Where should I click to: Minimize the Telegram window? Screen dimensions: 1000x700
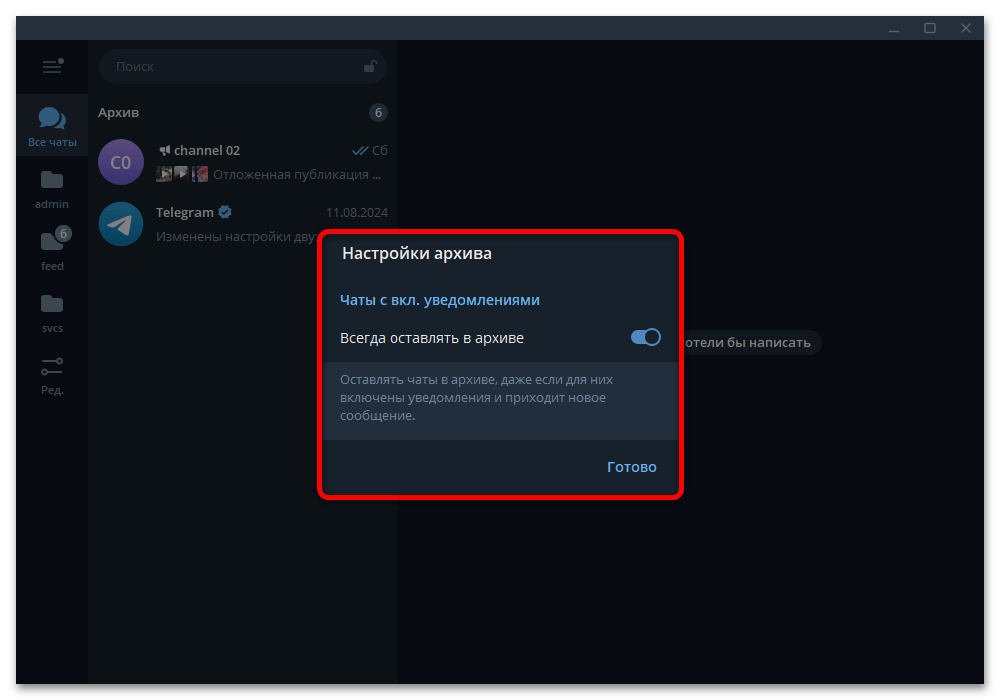click(x=894, y=28)
